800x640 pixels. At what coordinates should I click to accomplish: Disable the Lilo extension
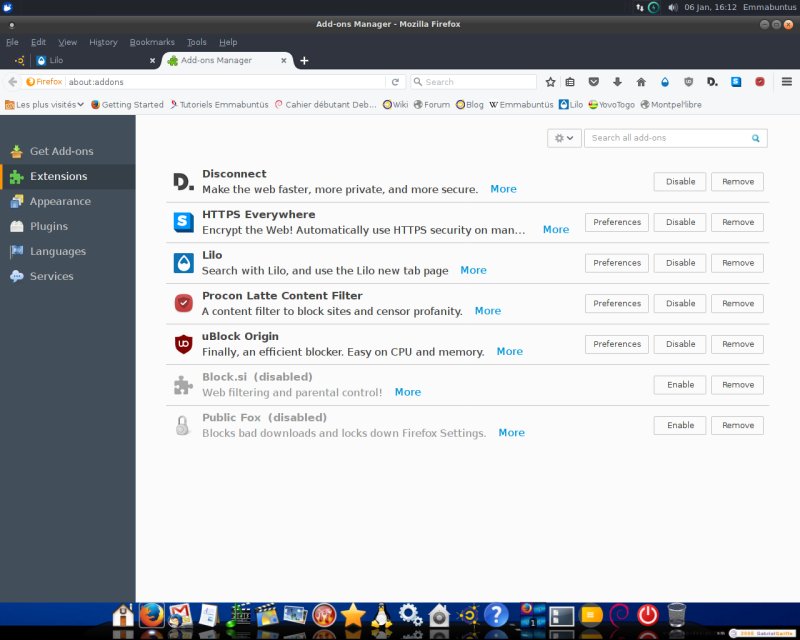pyautogui.click(x=680, y=263)
